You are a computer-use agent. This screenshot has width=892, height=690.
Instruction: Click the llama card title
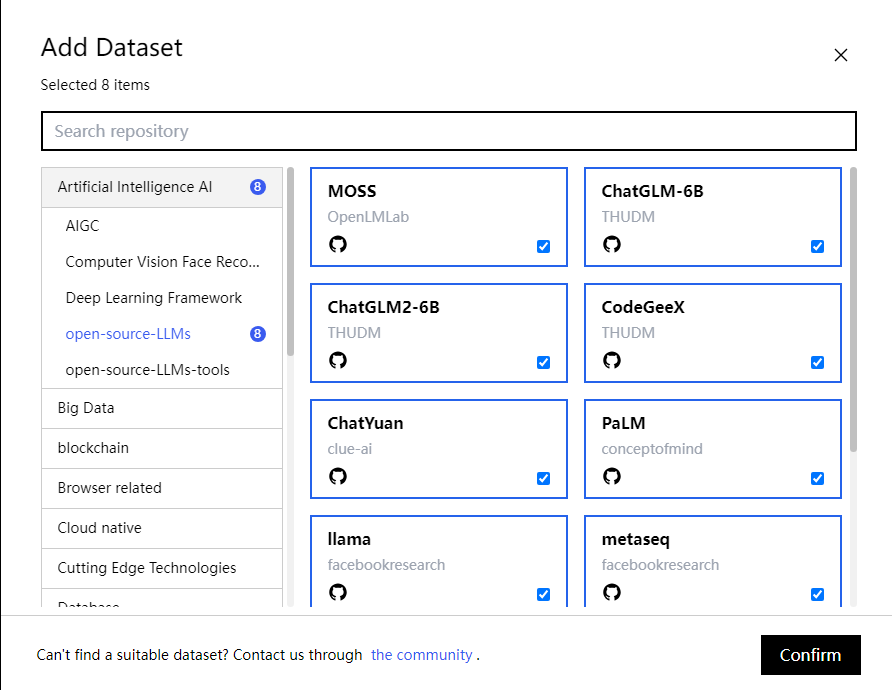click(349, 539)
